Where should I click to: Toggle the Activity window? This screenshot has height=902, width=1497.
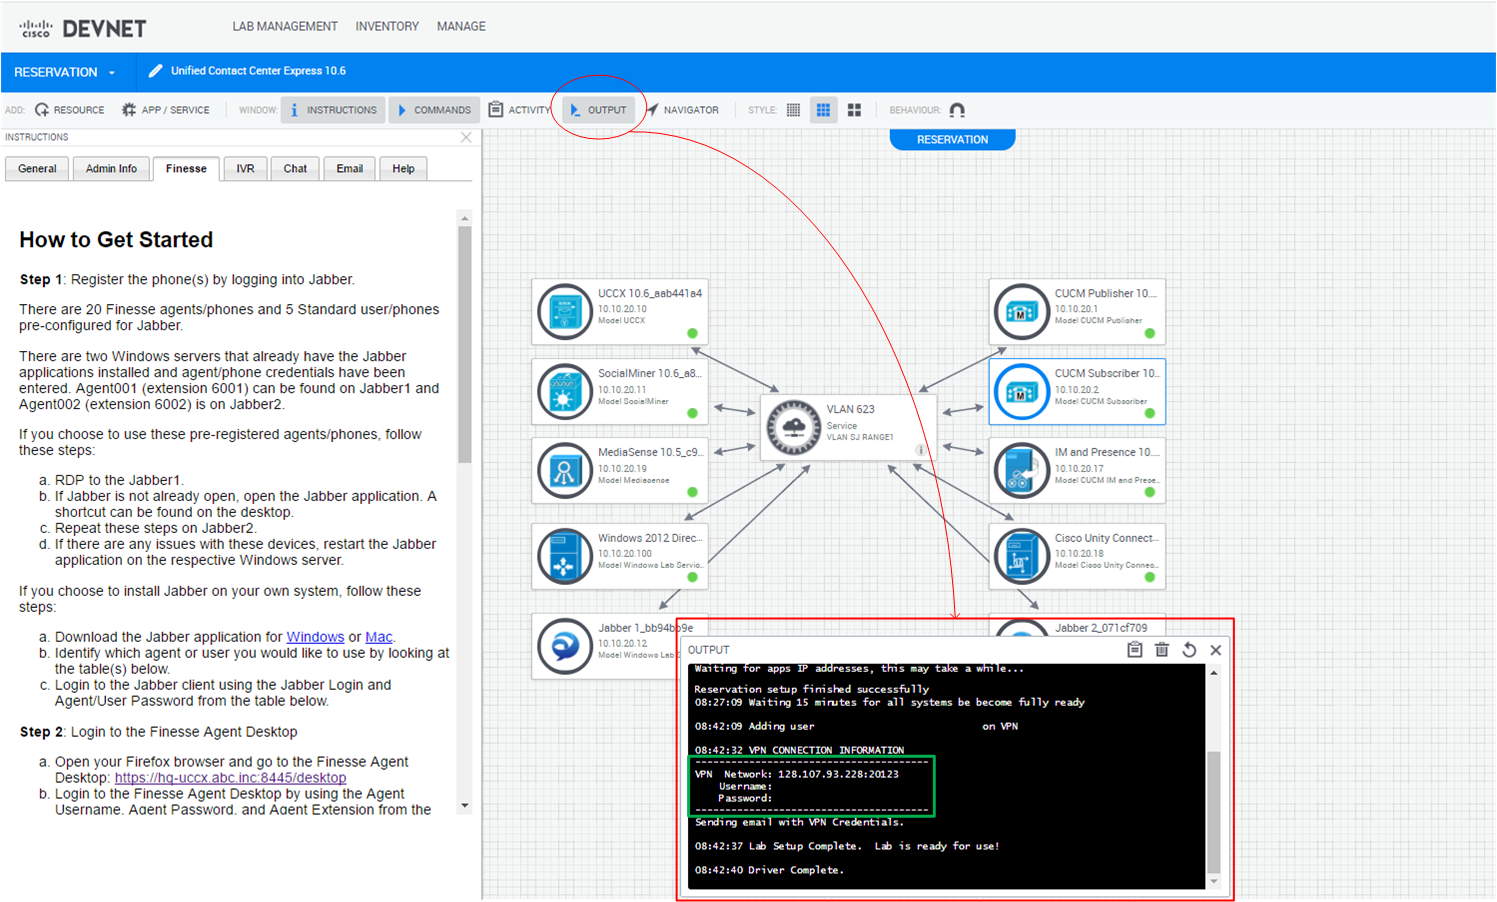(520, 110)
